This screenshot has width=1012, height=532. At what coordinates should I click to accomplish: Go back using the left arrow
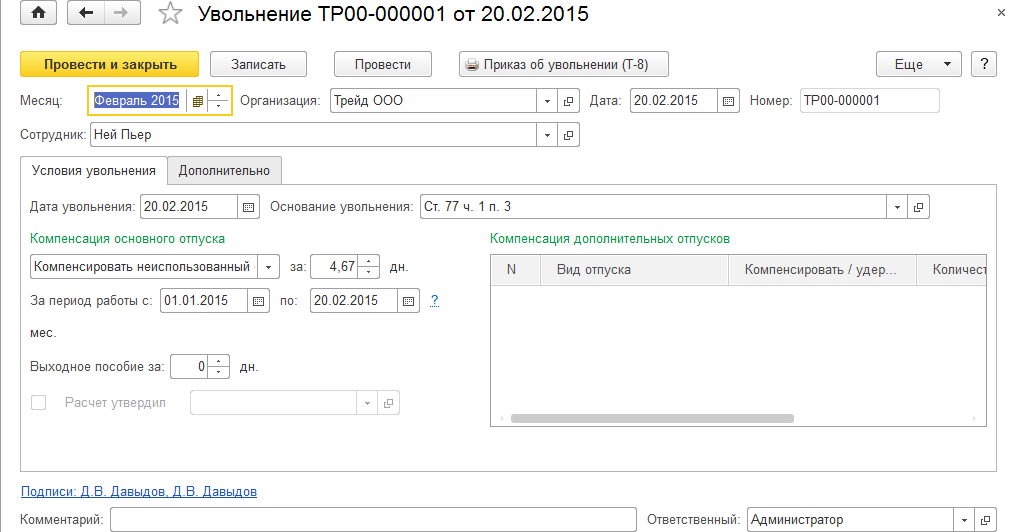[x=85, y=14]
